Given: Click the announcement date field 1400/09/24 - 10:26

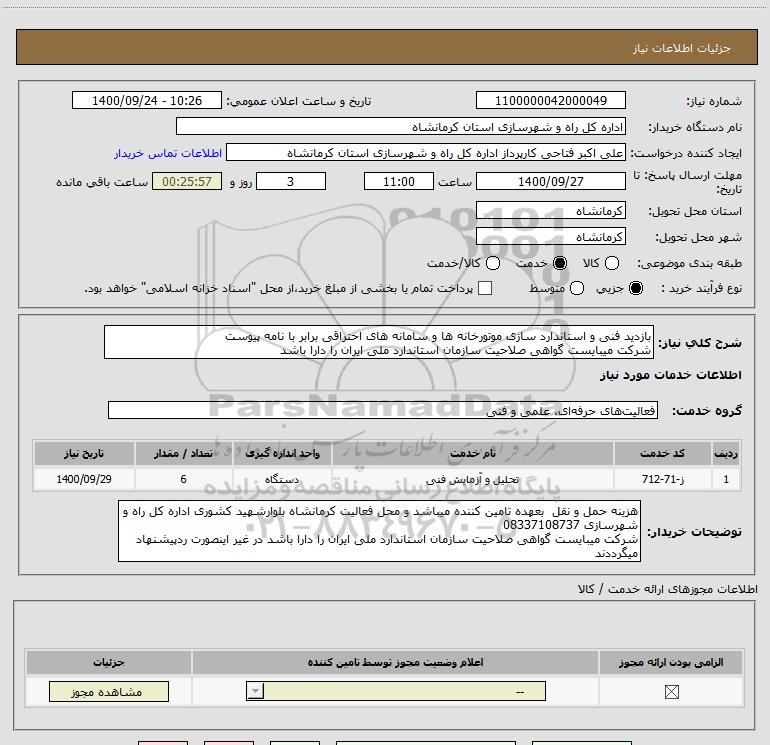Looking at the screenshot, I should tap(147, 100).
